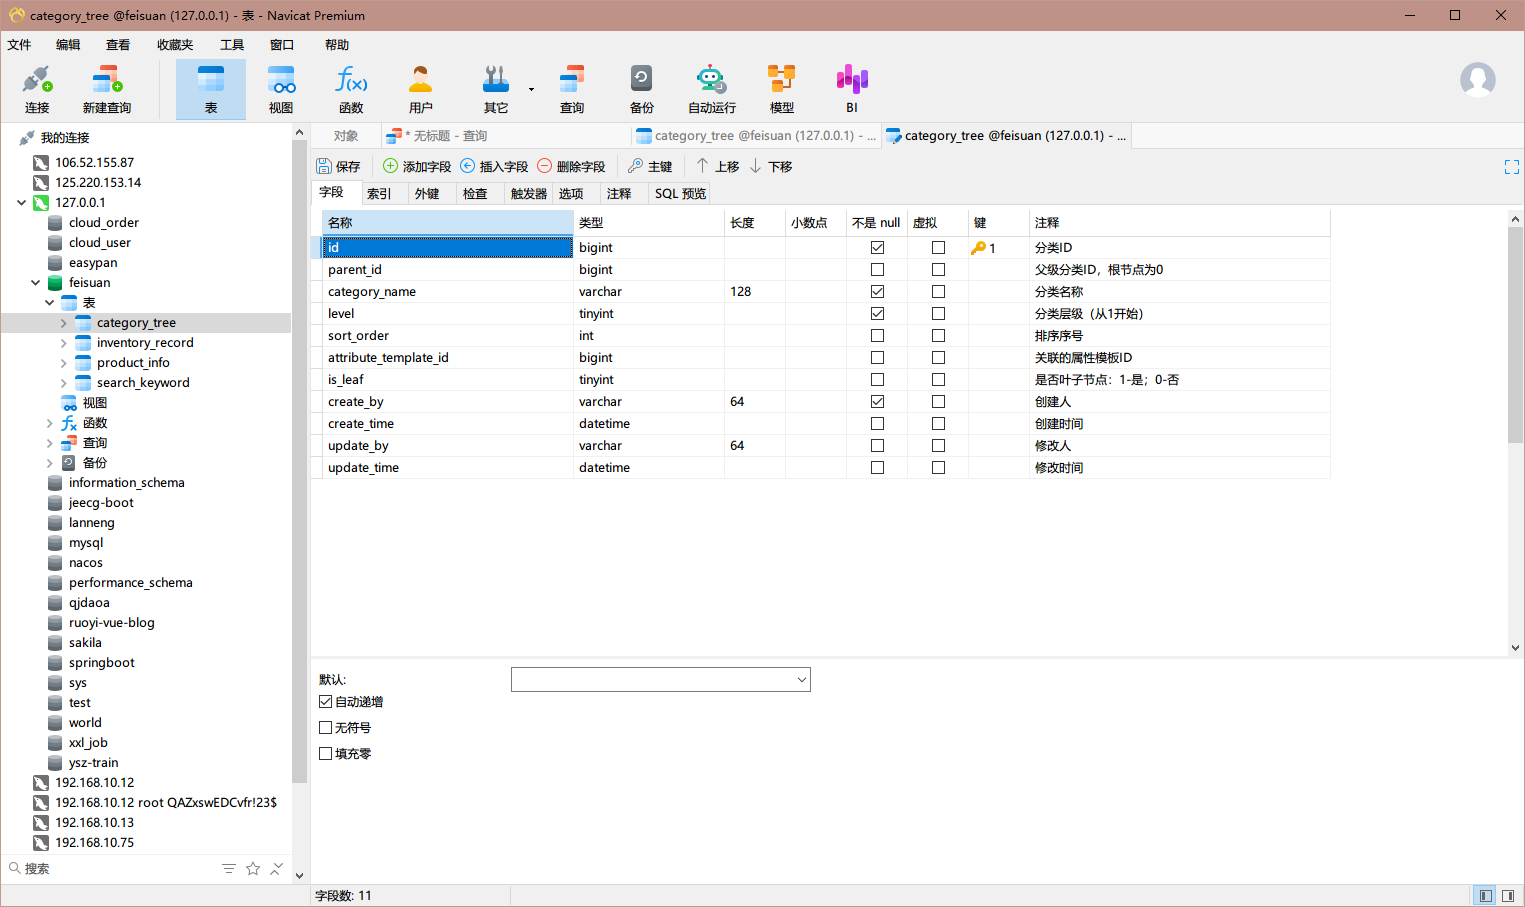
Task: Toggle Auto Increment (自动递增) checkbox
Action: click(x=325, y=702)
